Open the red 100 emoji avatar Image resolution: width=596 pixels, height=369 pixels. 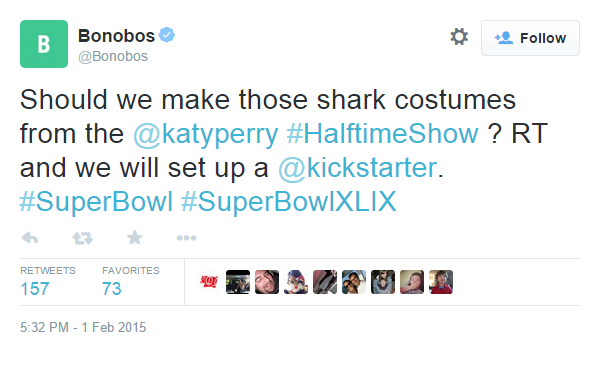pyautogui.click(x=209, y=282)
